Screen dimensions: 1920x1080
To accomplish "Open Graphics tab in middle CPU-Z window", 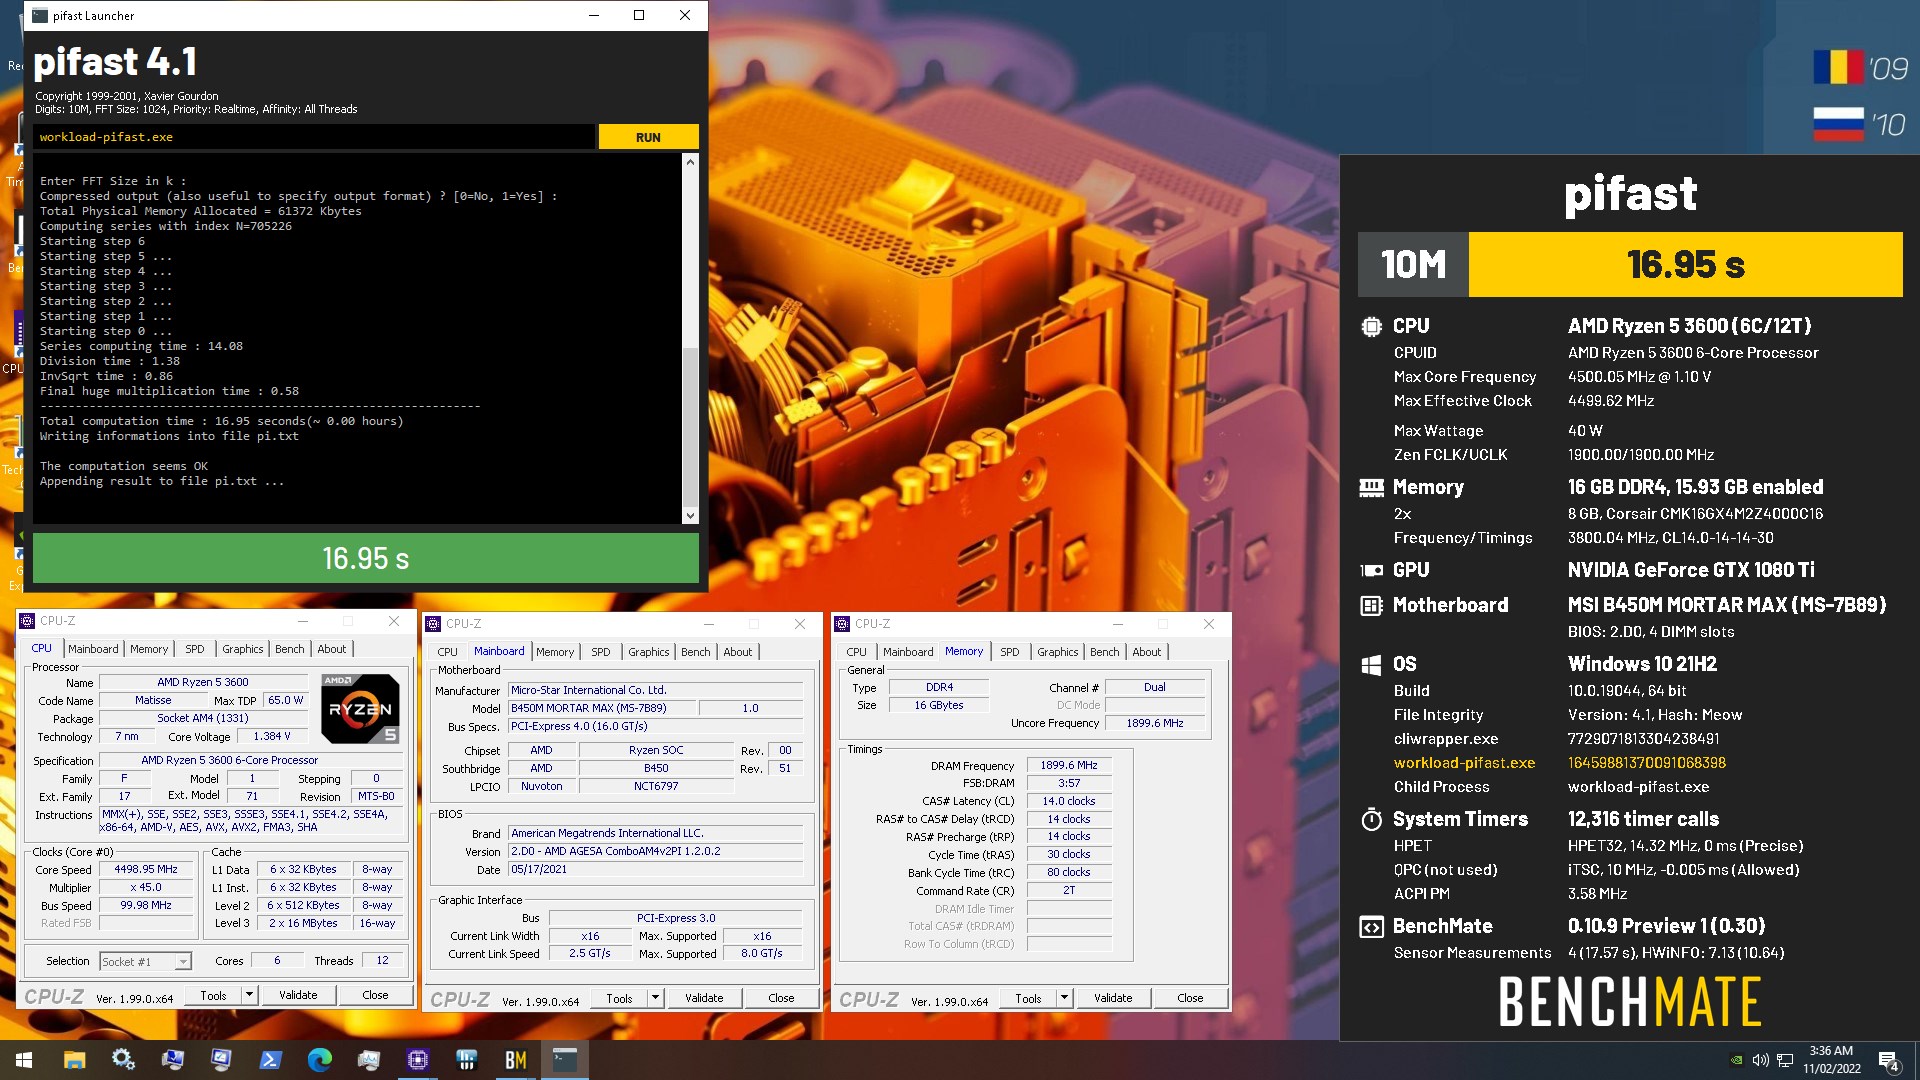I will pos(648,652).
